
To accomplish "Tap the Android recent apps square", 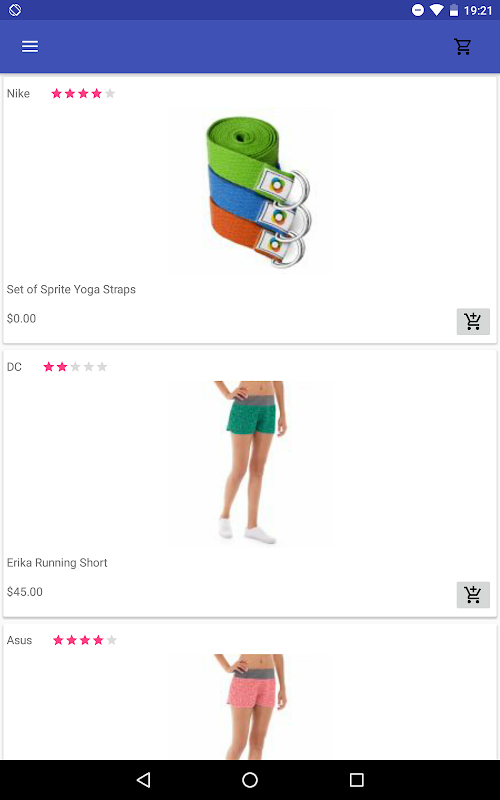I will (357, 780).
